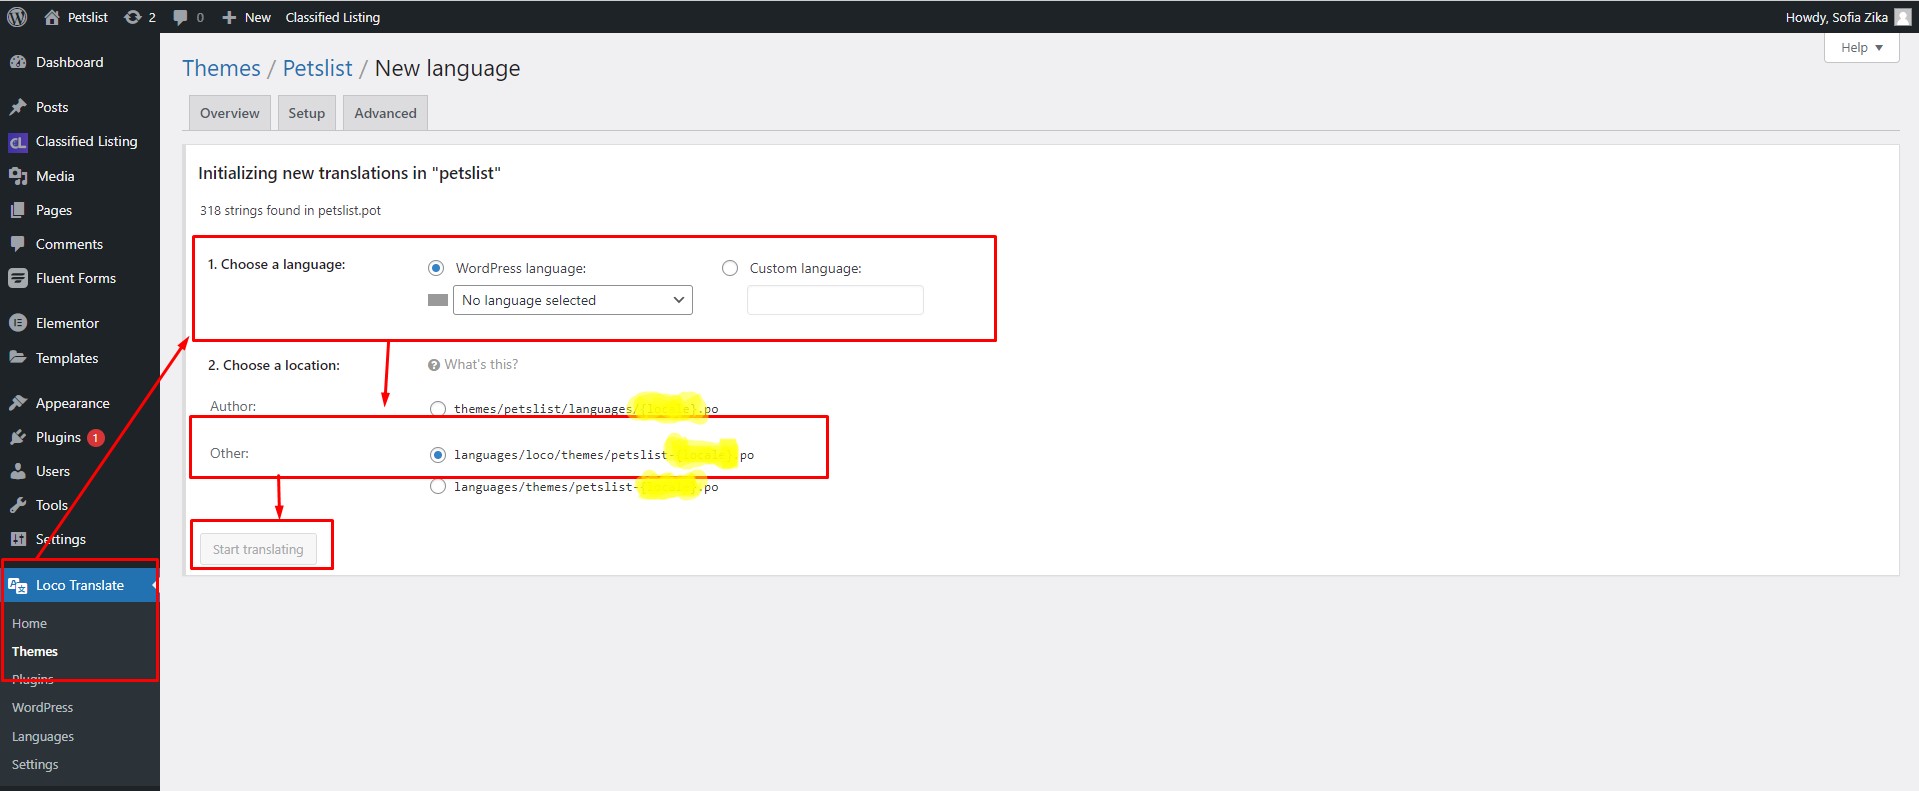The height and width of the screenshot is (791, 1919).
Task: Click the Start translating button
Action: click(x=258, y=549)
